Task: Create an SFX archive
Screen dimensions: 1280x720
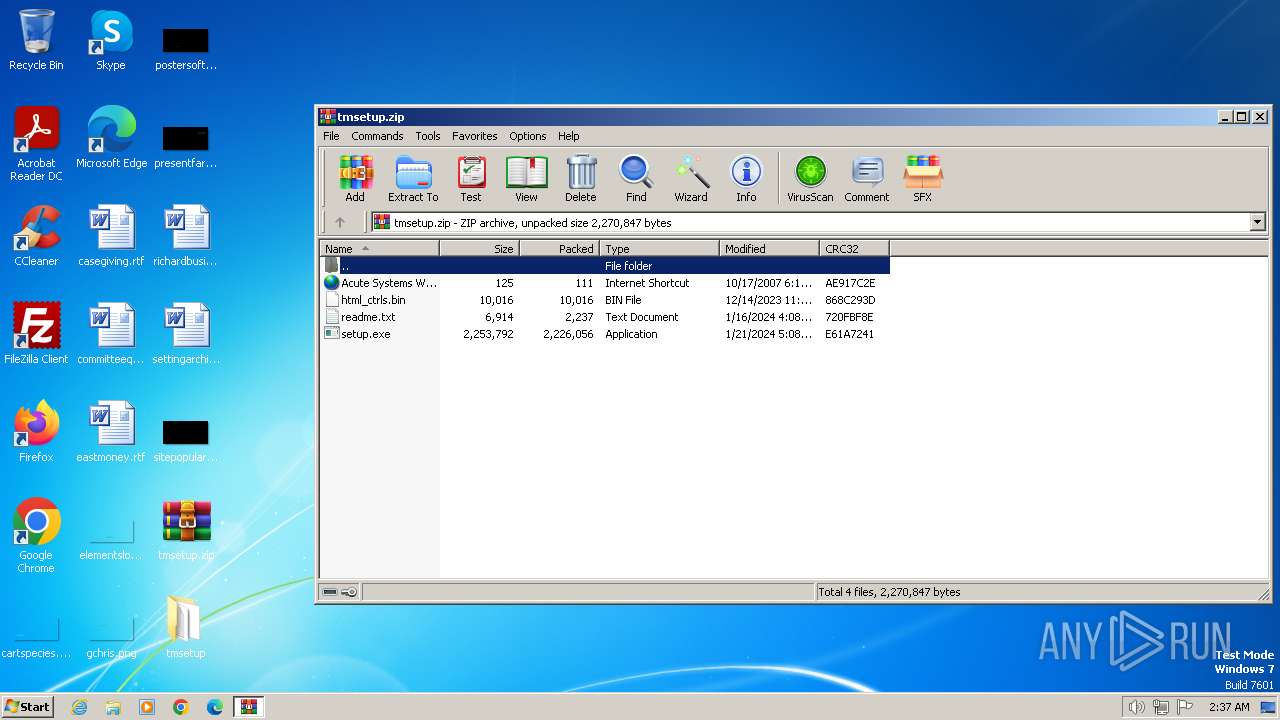Action: 922,179
